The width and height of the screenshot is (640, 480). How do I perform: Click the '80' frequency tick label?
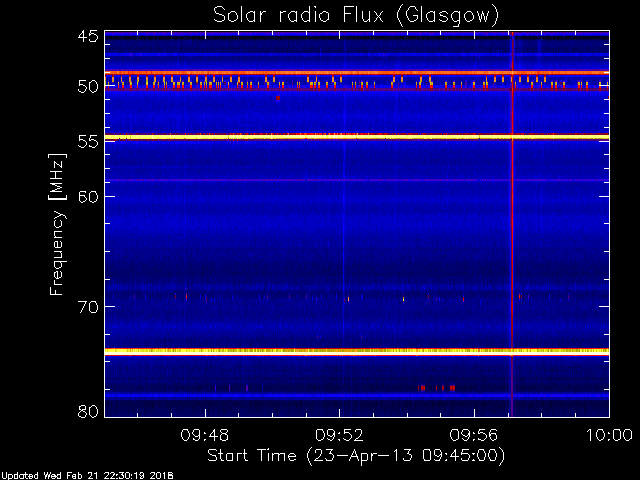[88, 411]
